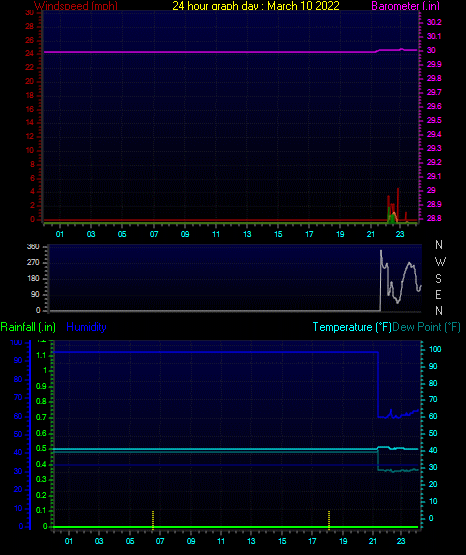Click the Rainfall (.in) legend label
466x555 pixels.
coord(28,327)
